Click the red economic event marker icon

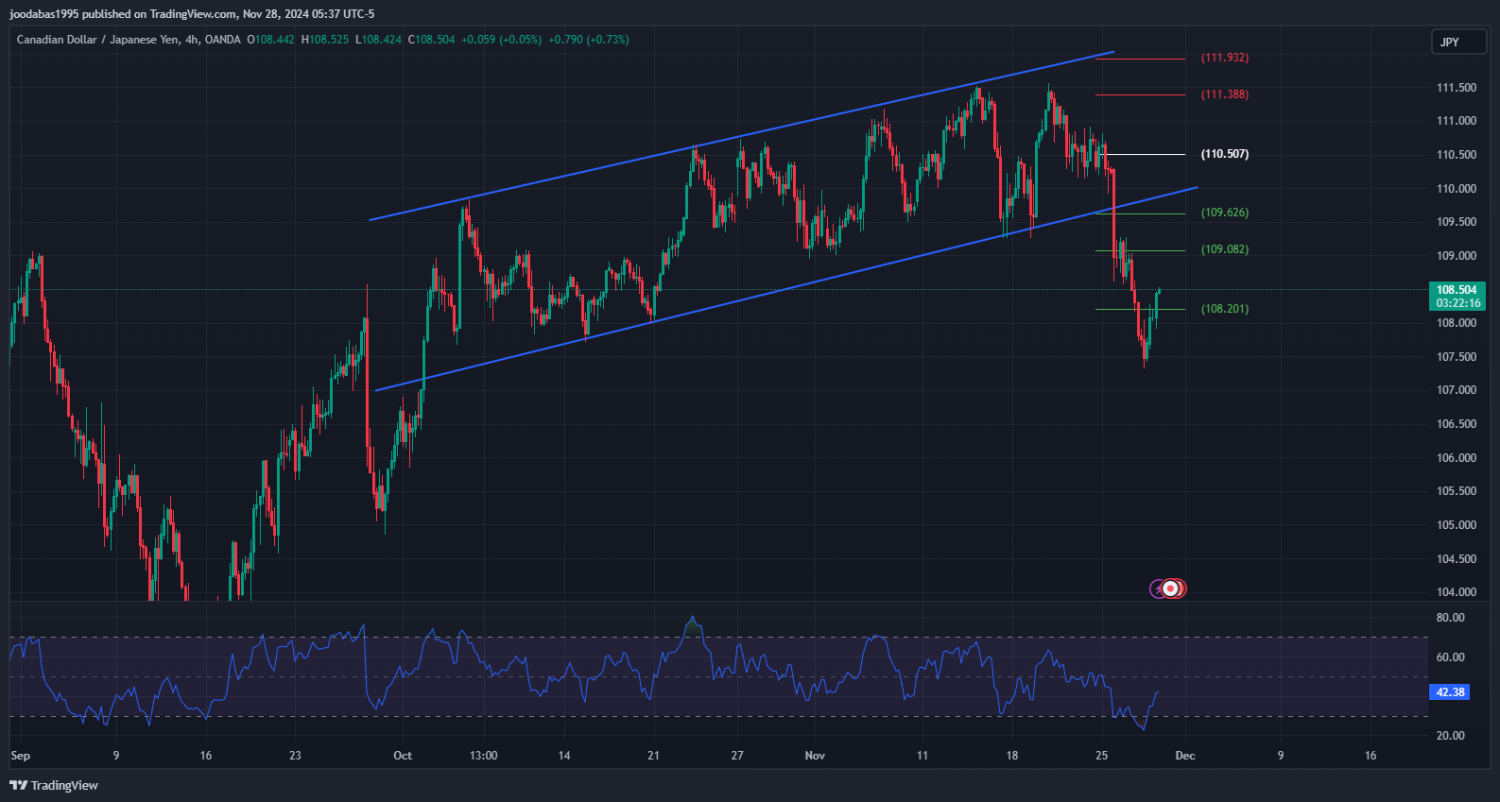pyautogui.click(x=1172, y=589)
